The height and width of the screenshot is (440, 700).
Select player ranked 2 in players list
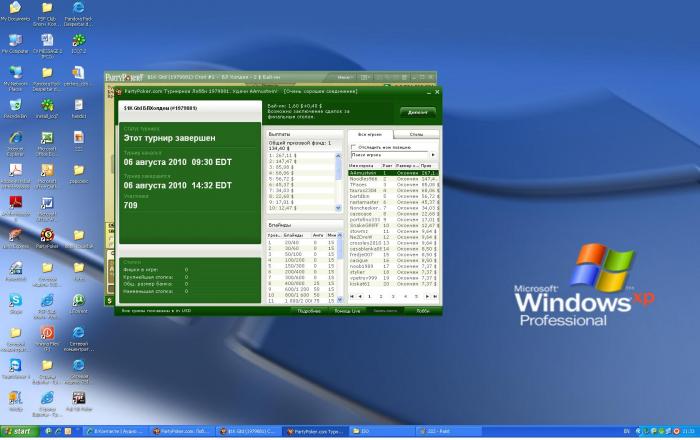pos(394,178)
